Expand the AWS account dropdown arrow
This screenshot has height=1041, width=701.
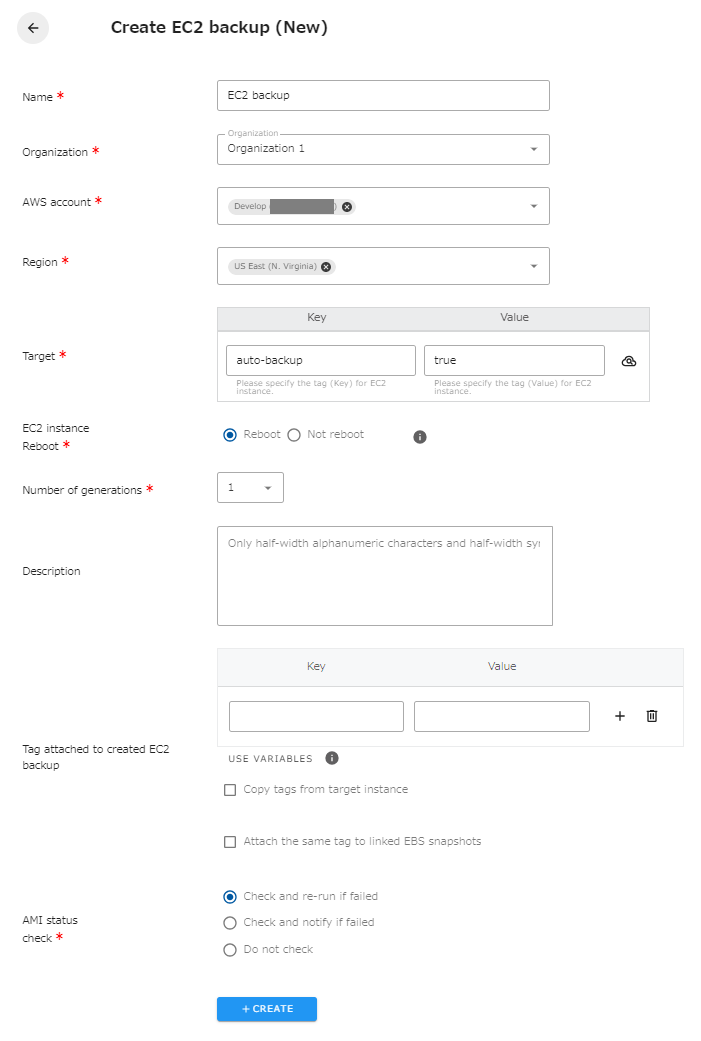tap(534, 206)
